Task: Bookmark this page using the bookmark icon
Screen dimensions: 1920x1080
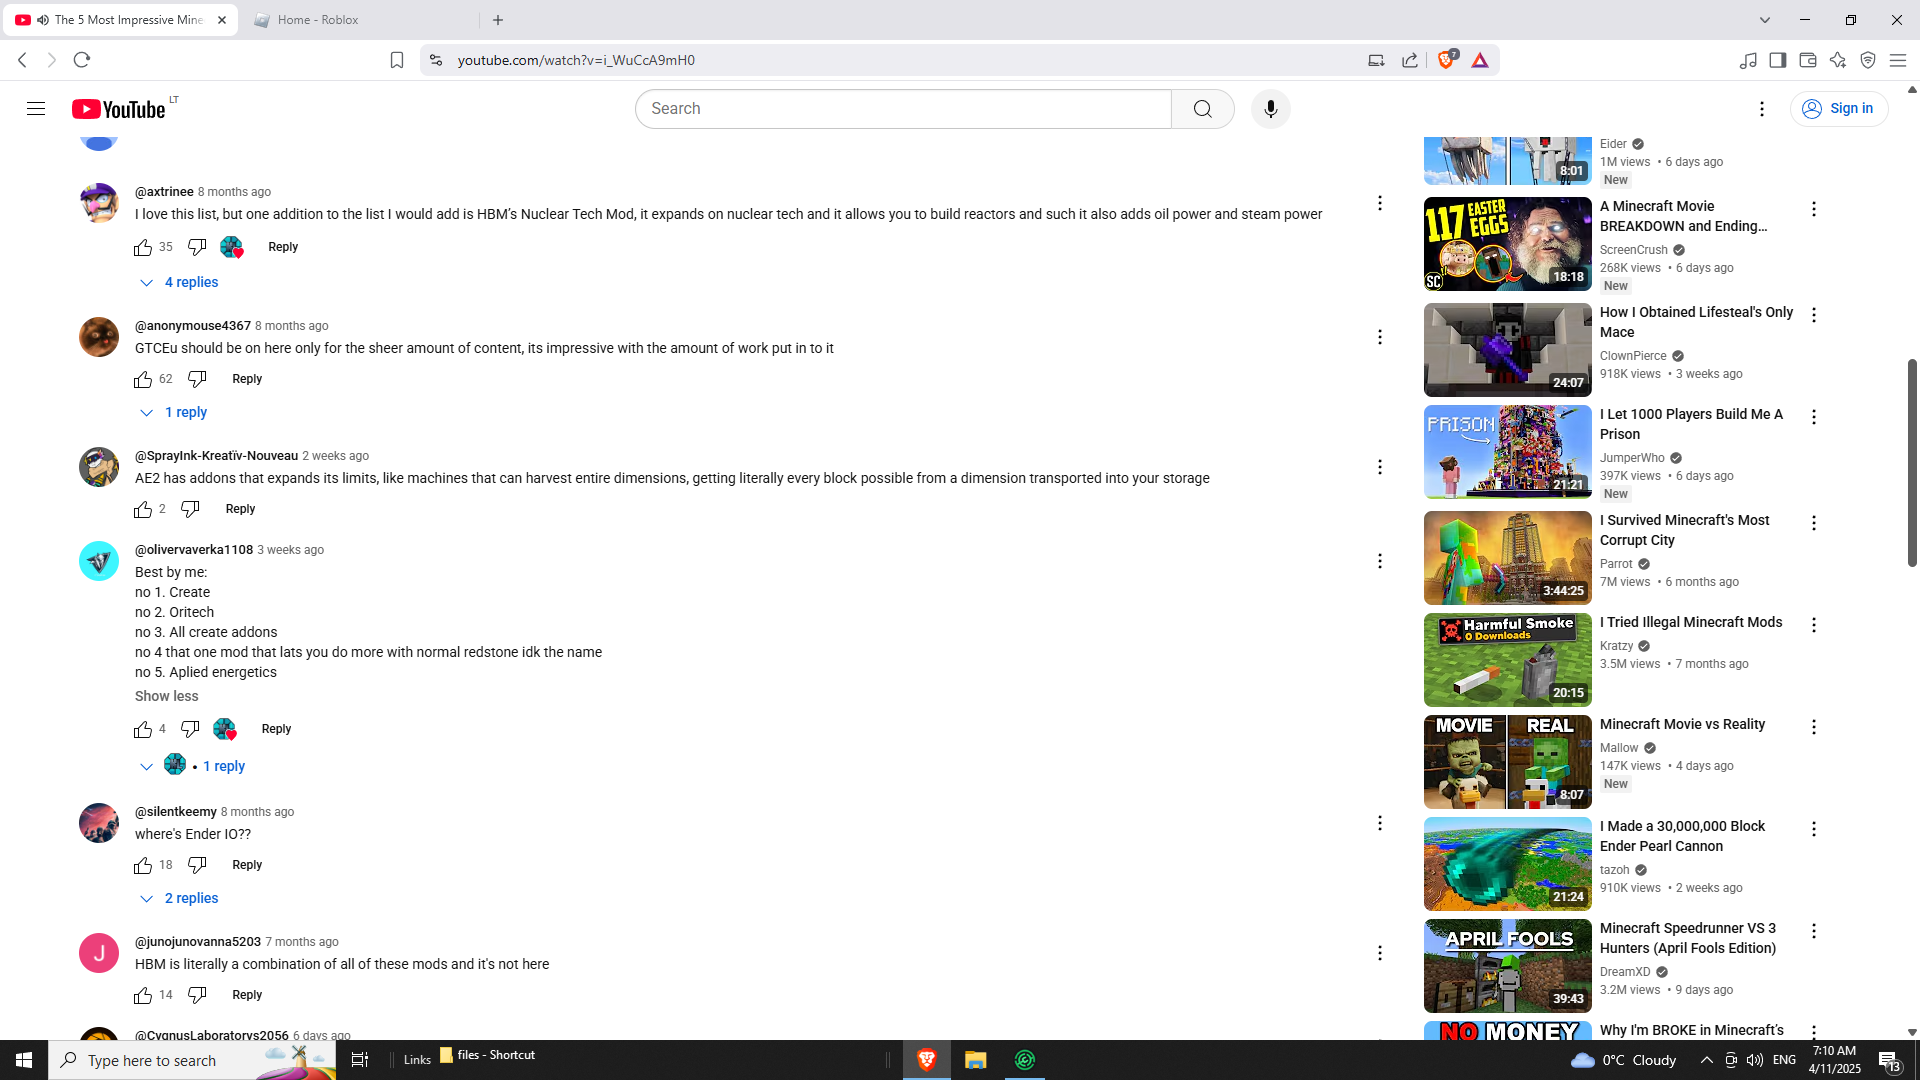Action: tap(397, 60)
